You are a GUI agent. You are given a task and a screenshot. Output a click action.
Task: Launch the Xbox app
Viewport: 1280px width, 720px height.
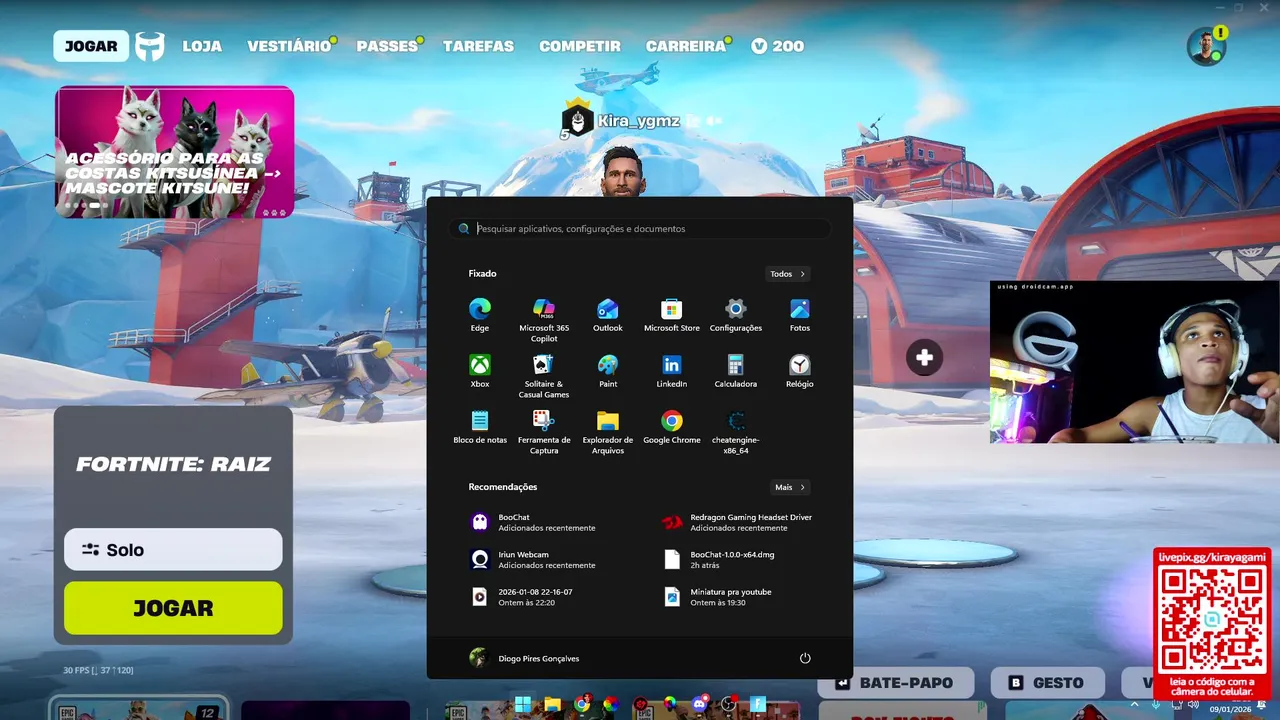[x=480, y=370]
